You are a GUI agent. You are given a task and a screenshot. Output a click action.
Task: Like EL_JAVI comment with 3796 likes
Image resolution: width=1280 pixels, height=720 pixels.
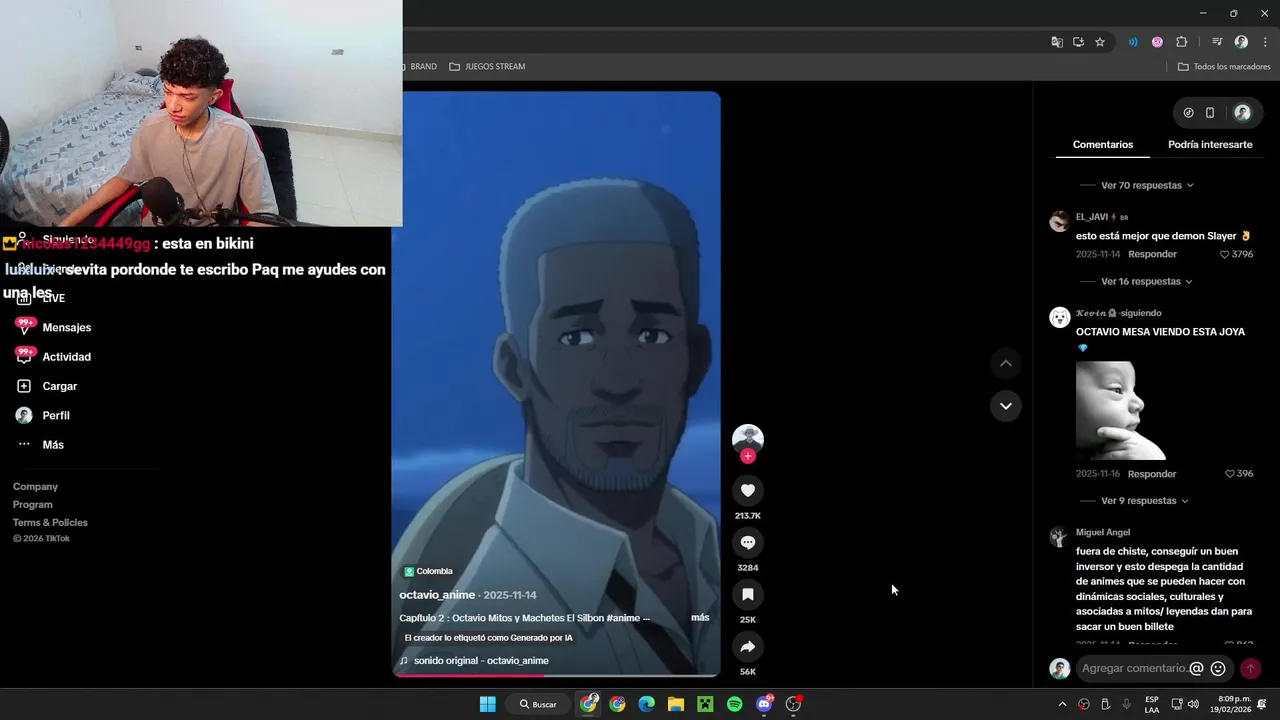click(1225, 255)
